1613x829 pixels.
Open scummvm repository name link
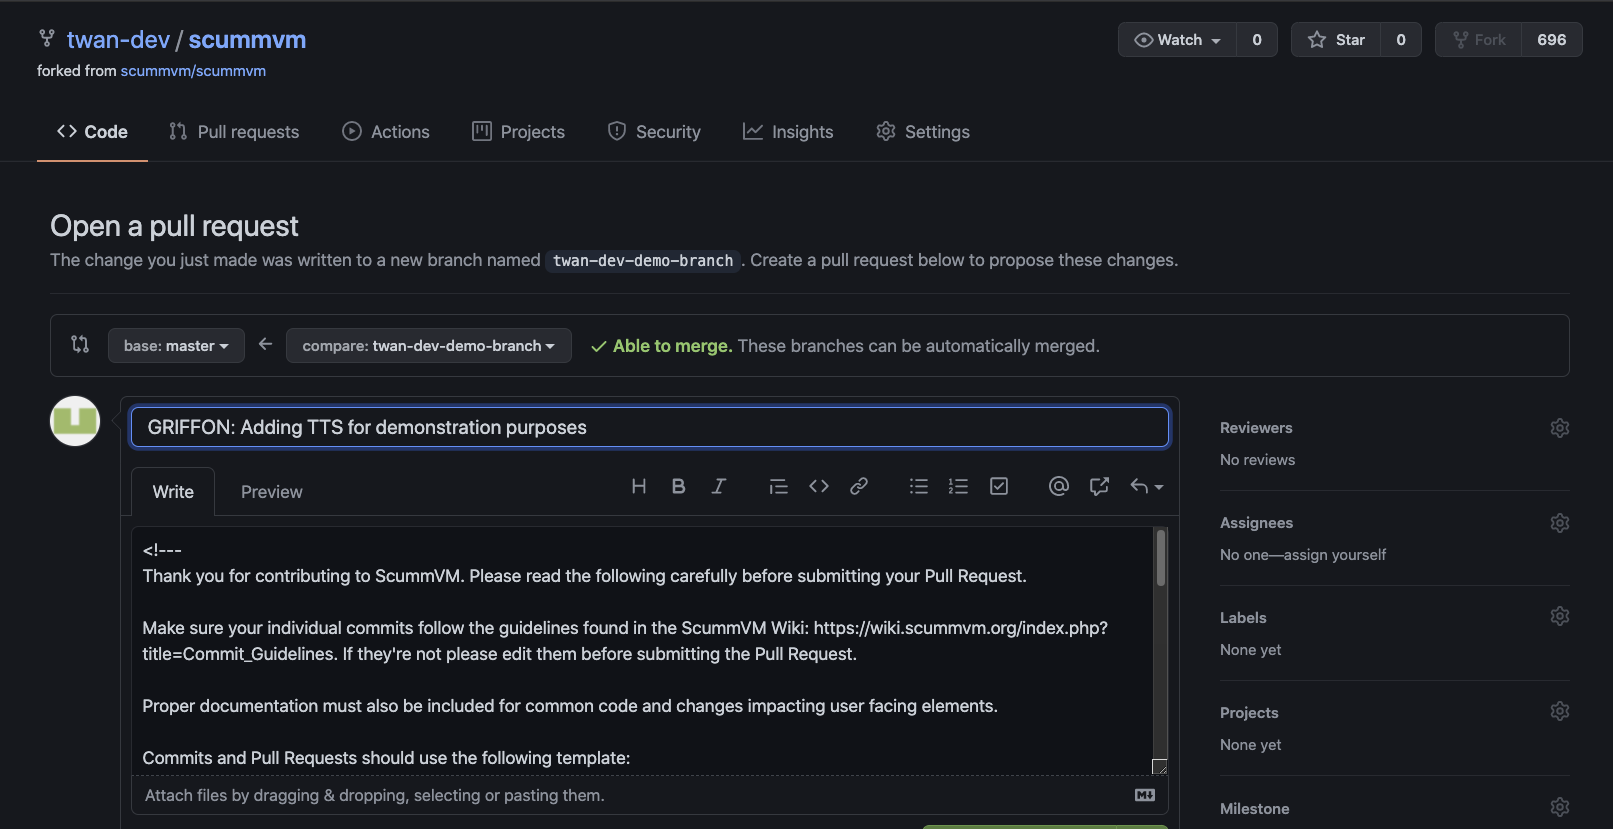247,40
